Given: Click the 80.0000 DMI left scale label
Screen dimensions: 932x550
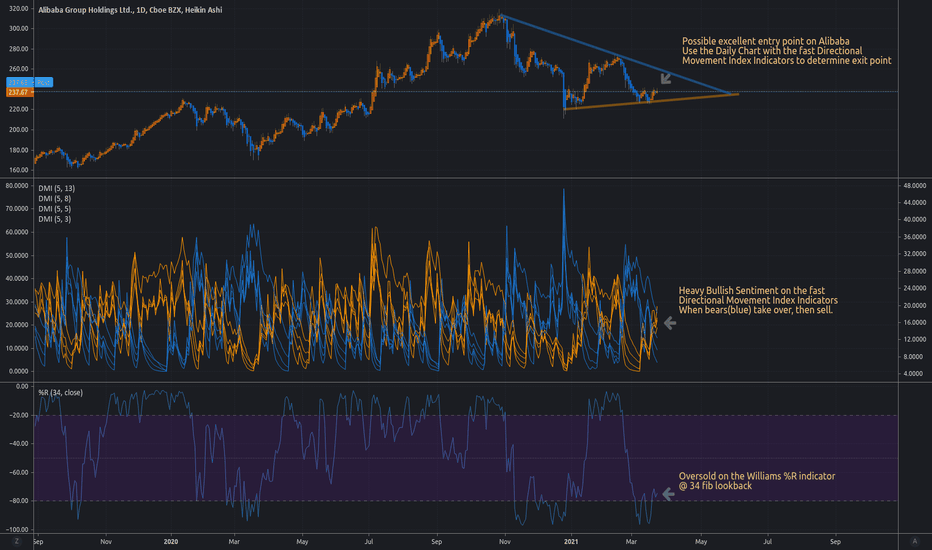Looking at the screenshot, I should pyautogui.click(x=17, y=186).
